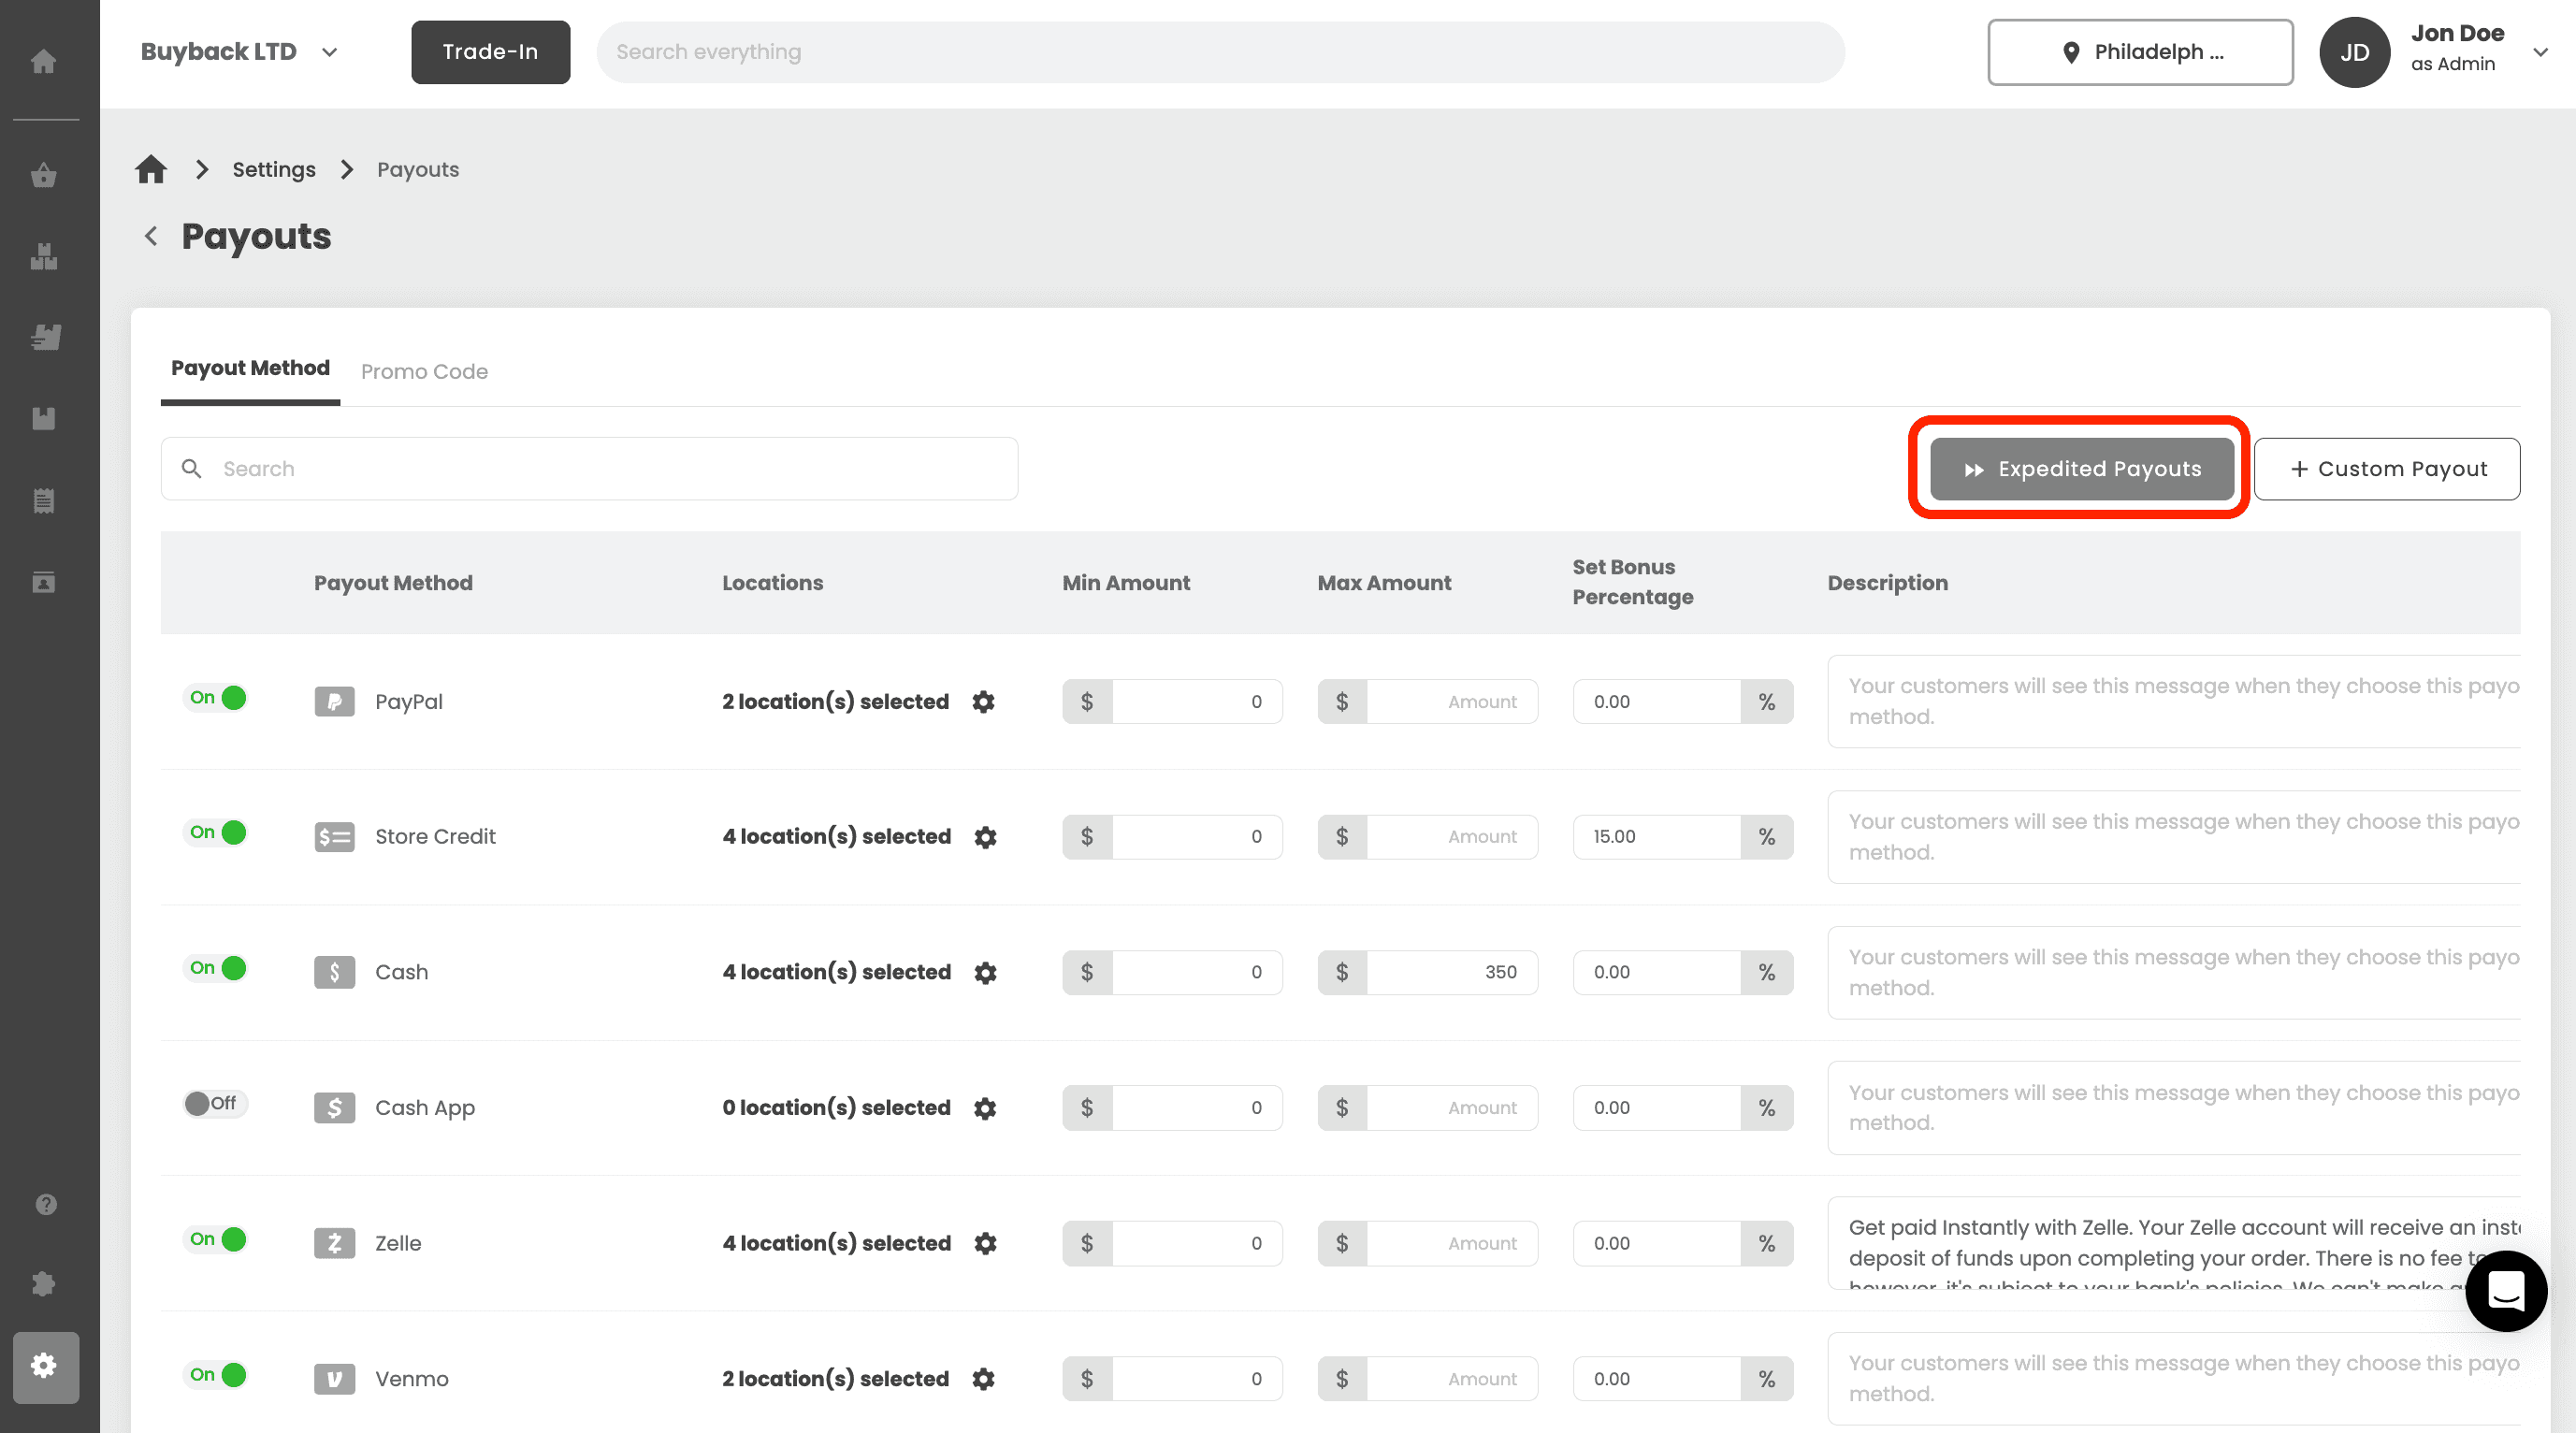Open the puzzle piece integrations sidebar icon
Image resolution: width=2576 pixels, height=1433 pixels.
pos(44,1283)
